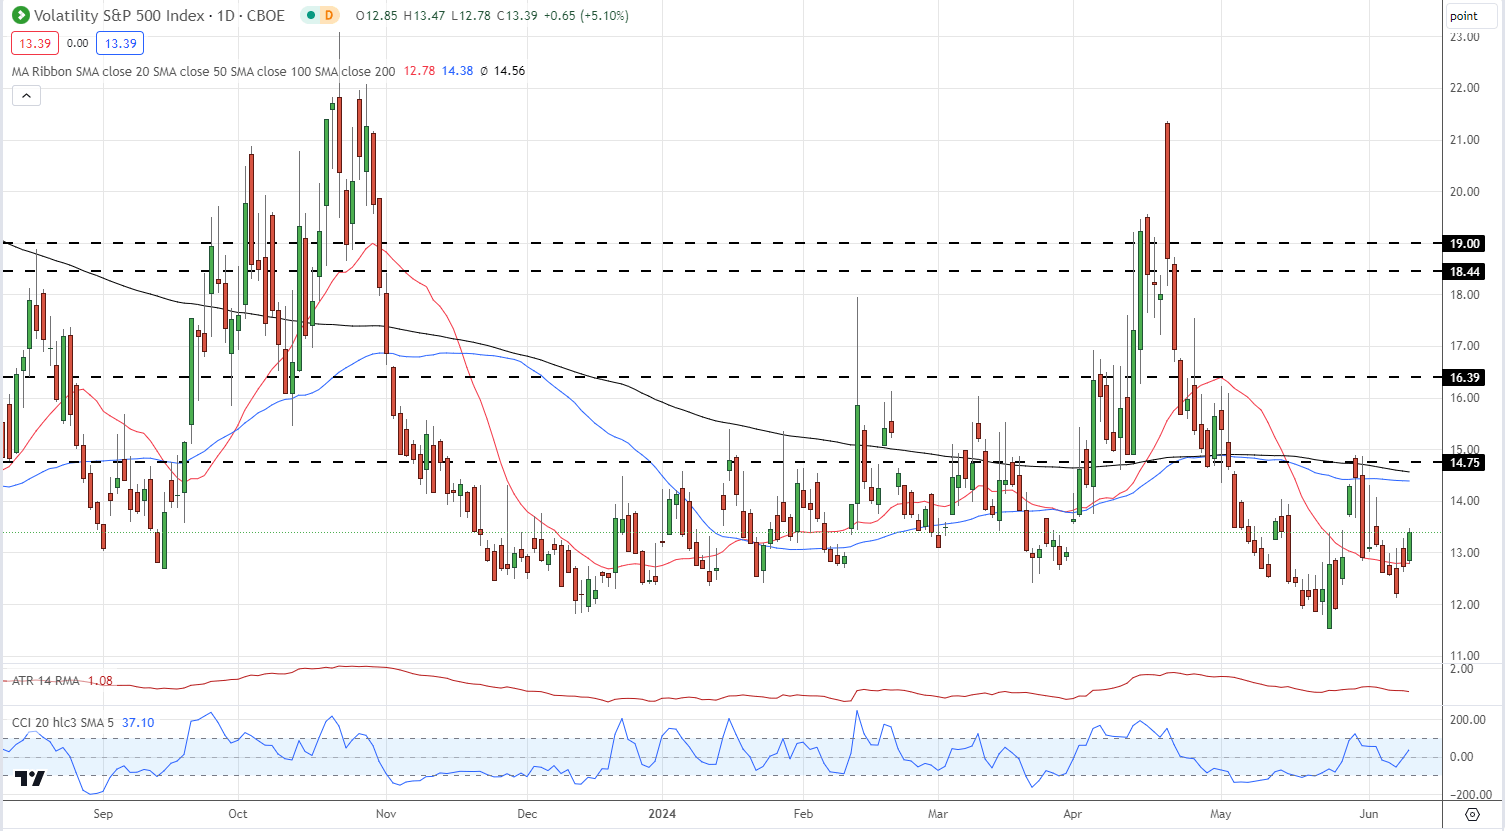Click the 12.00 label on price axis

(1465, 605)
